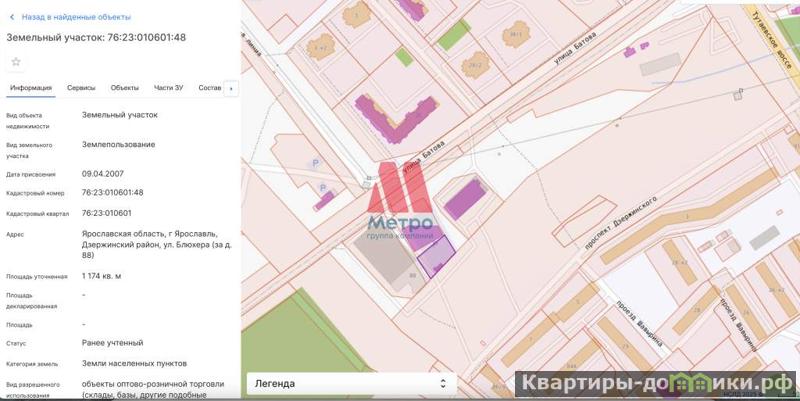Select the purple rectangular building right of Metro logo
Viewport: 800px width, 401px height.
(462, 198)
